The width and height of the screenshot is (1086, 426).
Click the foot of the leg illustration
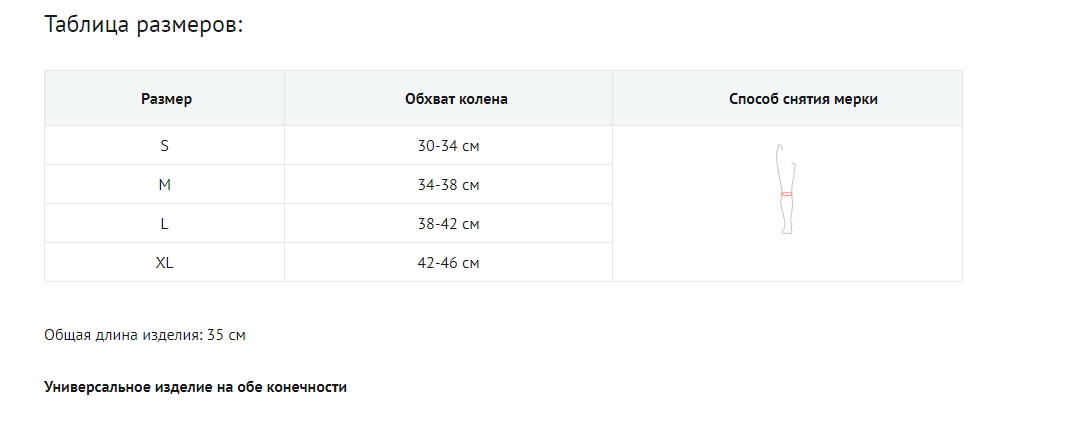point(787,230)
